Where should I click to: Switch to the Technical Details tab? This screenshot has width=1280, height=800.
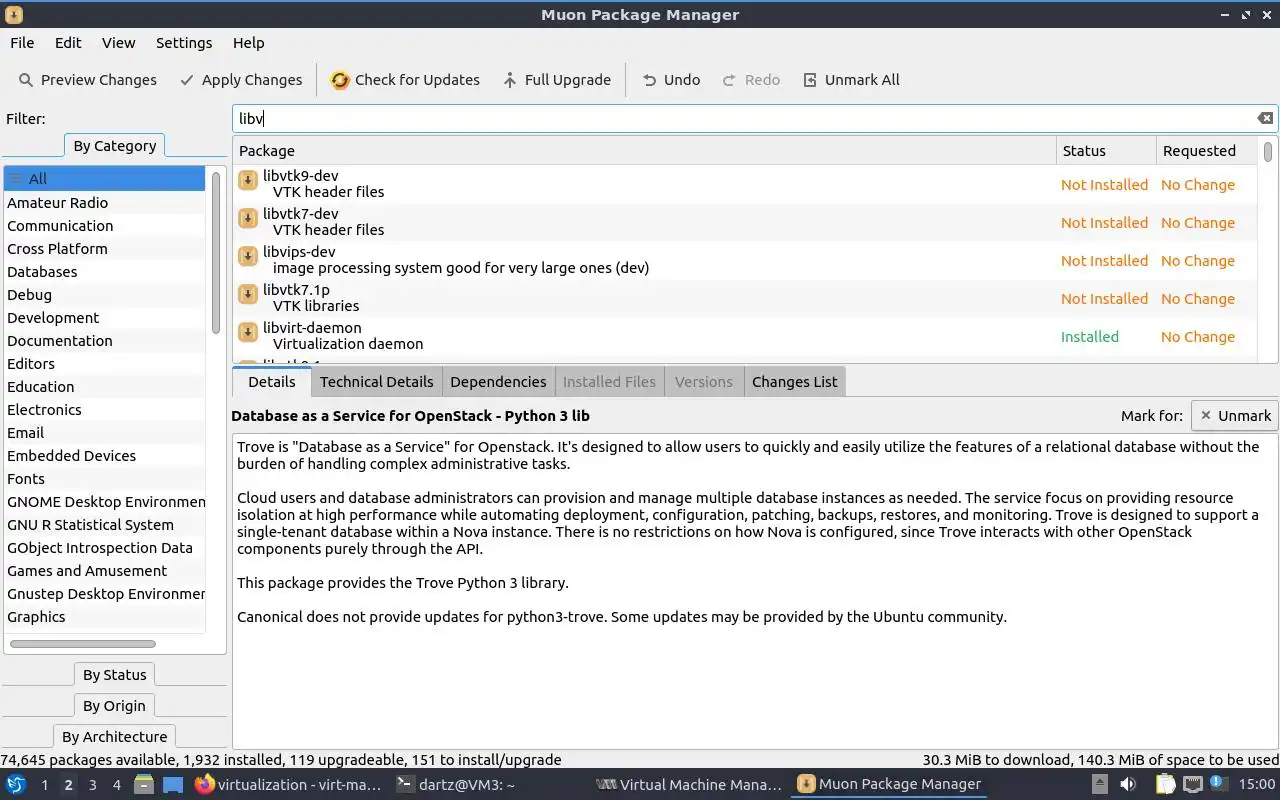[x=376, y=382]
